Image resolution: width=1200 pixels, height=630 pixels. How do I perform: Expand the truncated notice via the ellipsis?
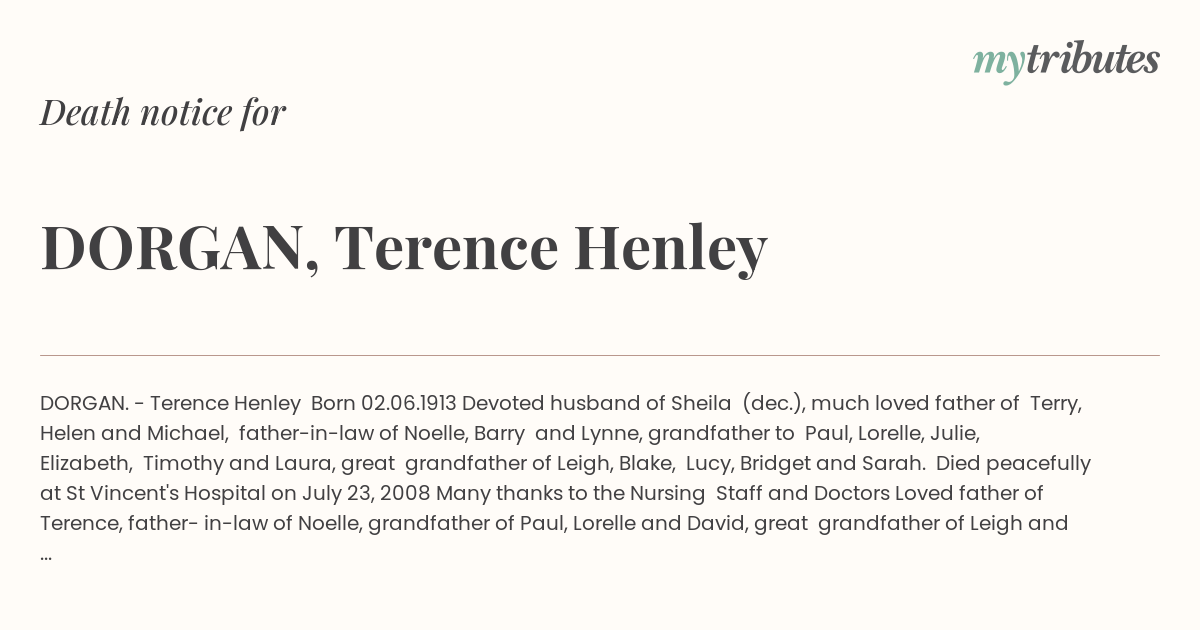click(46, 553)
